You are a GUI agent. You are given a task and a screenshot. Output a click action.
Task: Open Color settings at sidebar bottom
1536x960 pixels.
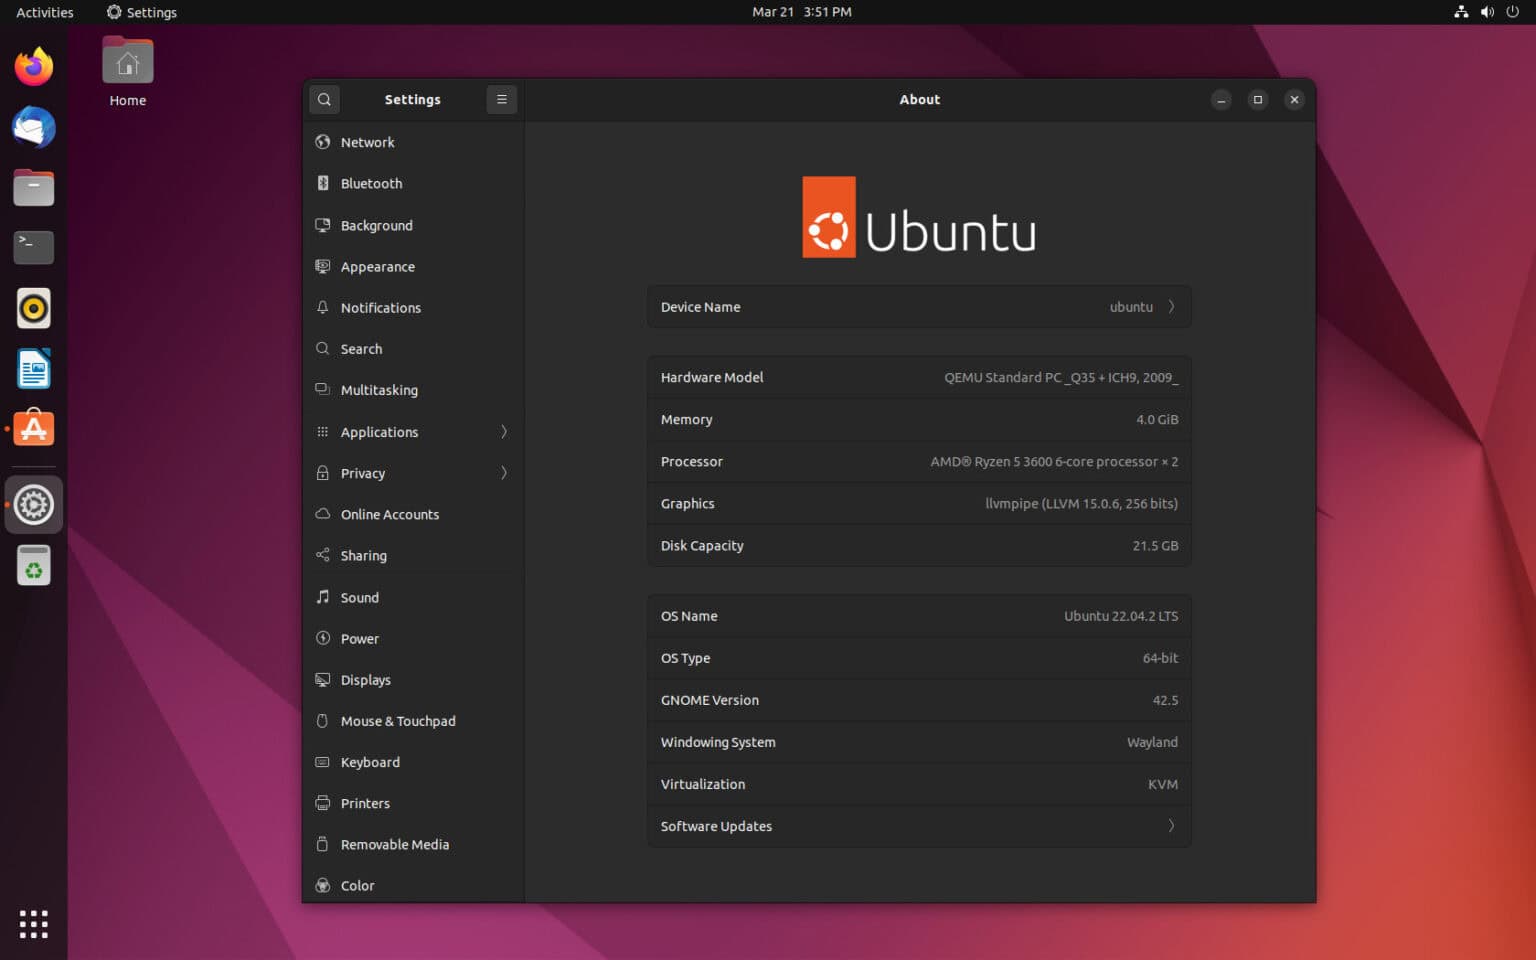coord(356,885)
